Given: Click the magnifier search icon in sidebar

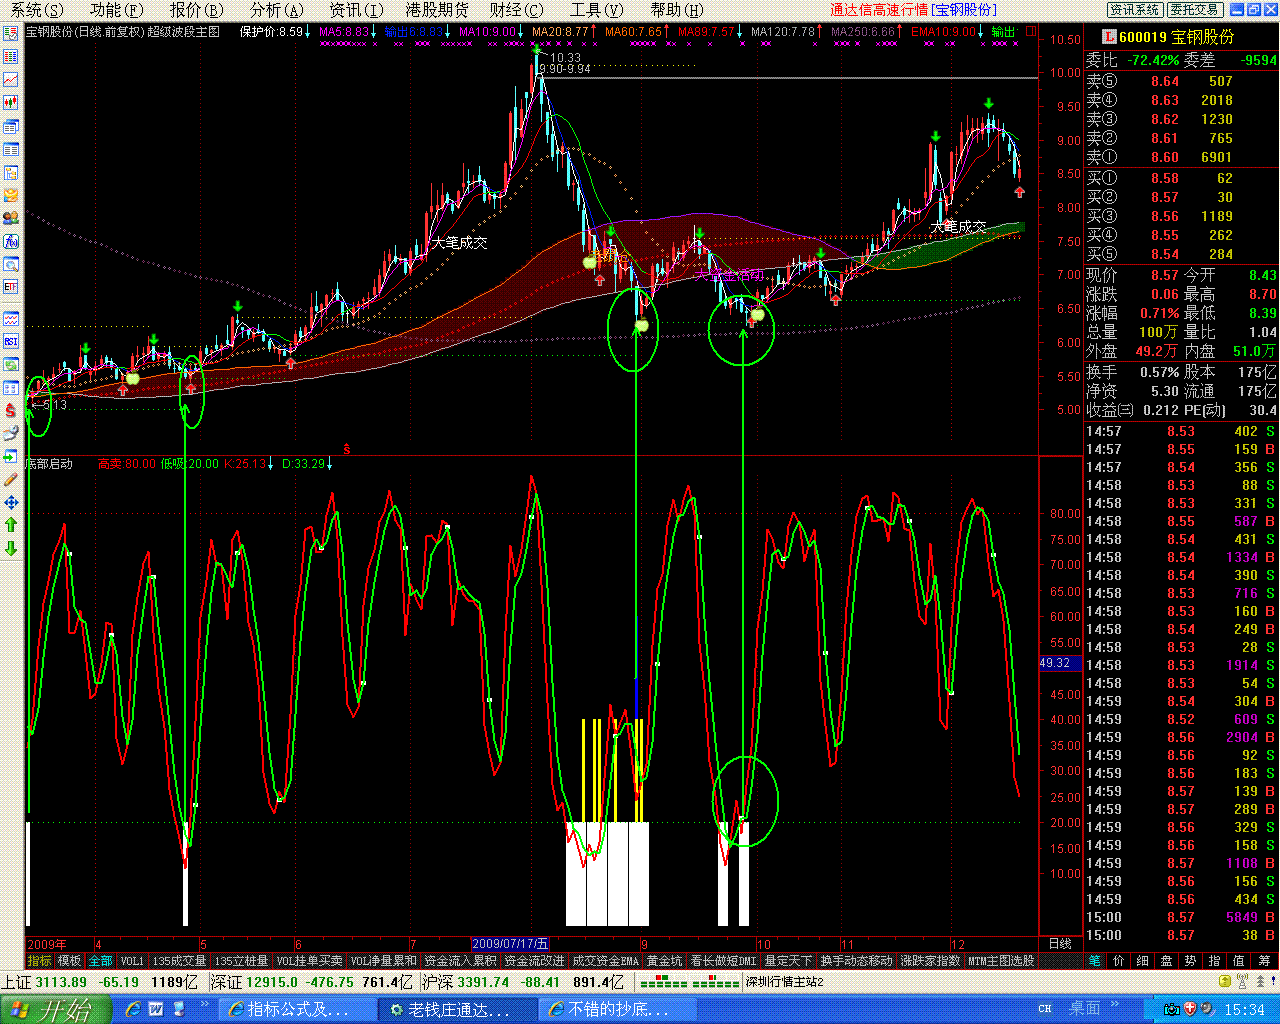Looking at the screenshot, I should tap(11, 265).
